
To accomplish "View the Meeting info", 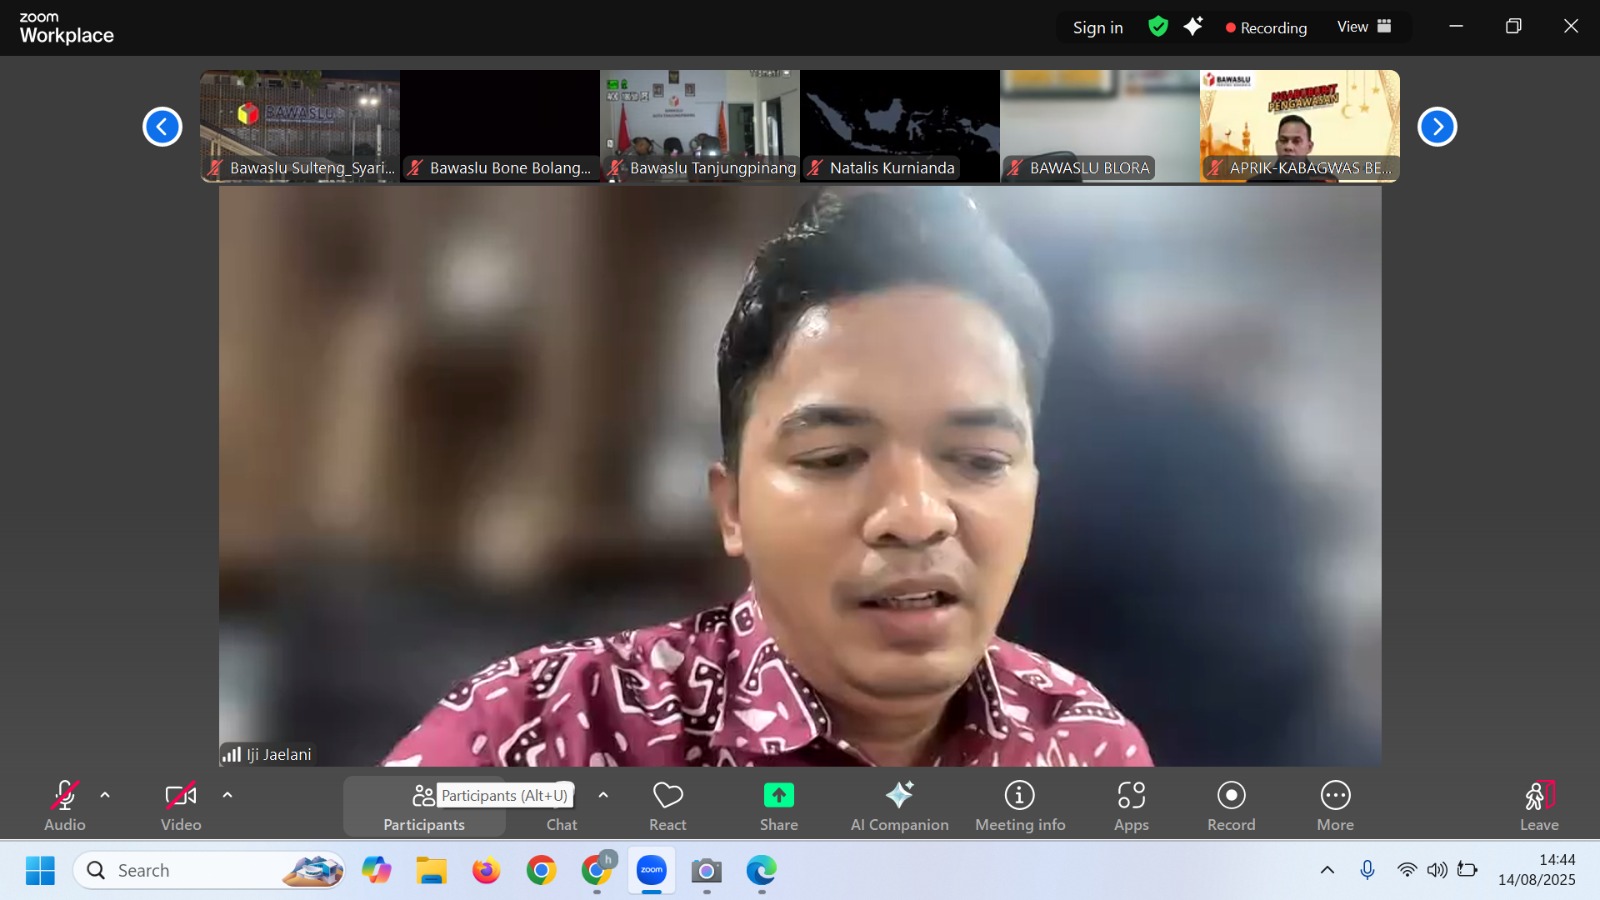I will [1018, 805].
